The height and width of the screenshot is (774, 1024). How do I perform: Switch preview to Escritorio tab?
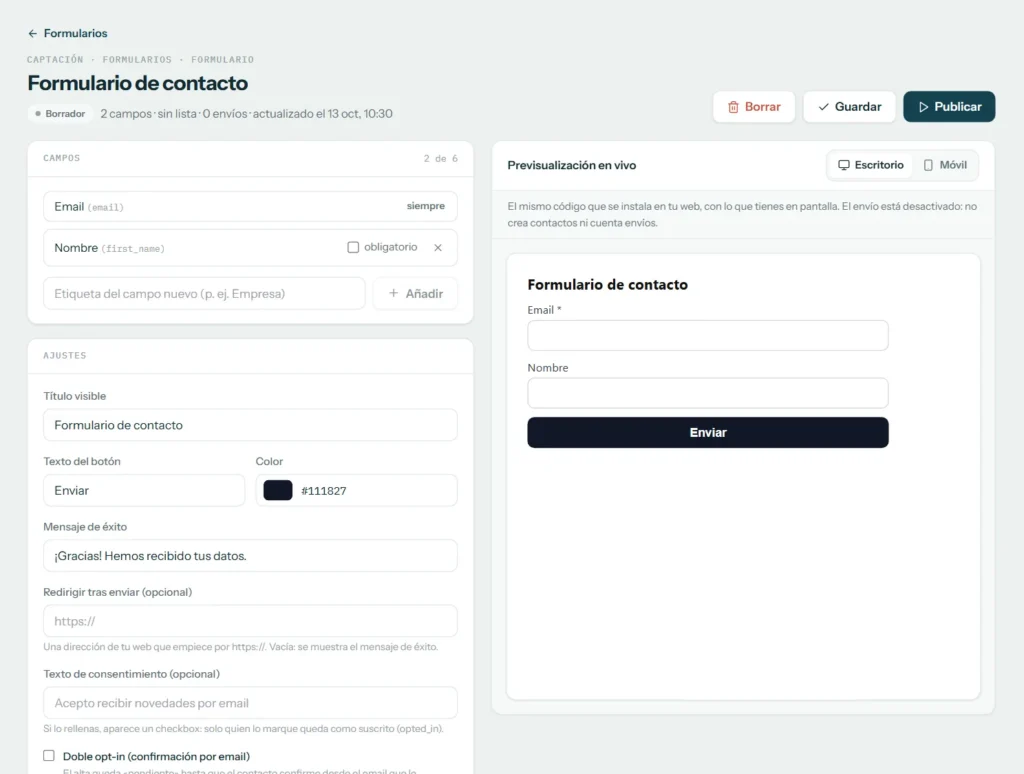point(871,165)
